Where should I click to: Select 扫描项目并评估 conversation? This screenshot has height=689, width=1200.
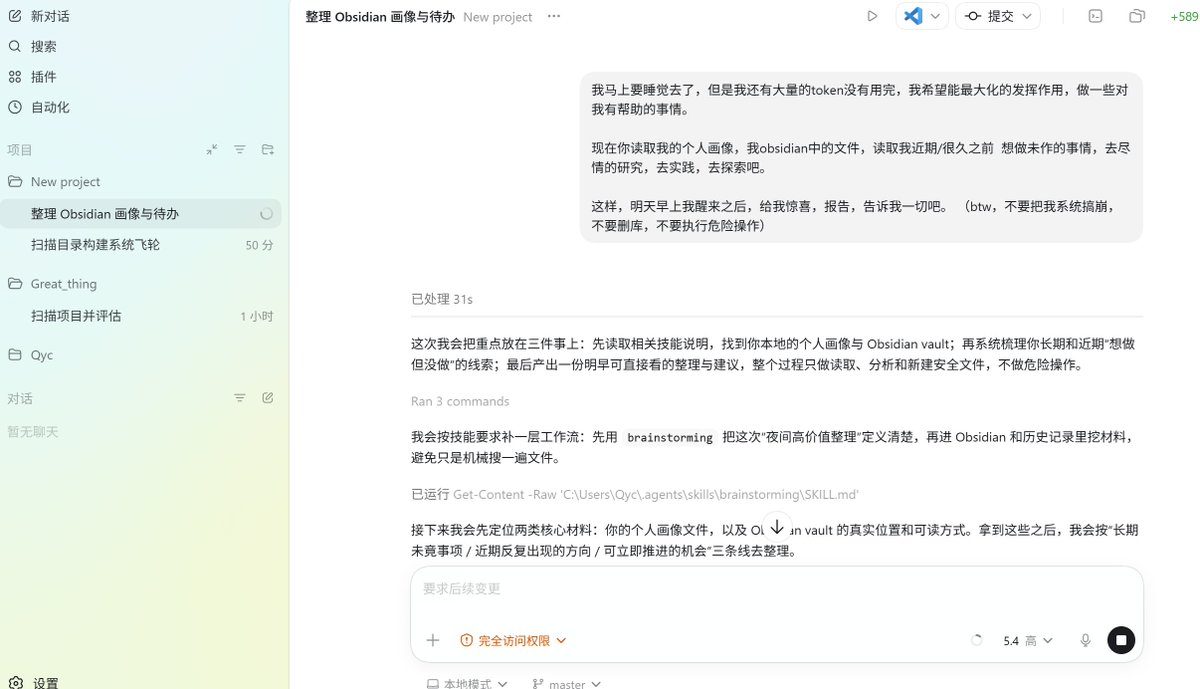(x=140, y=316)
